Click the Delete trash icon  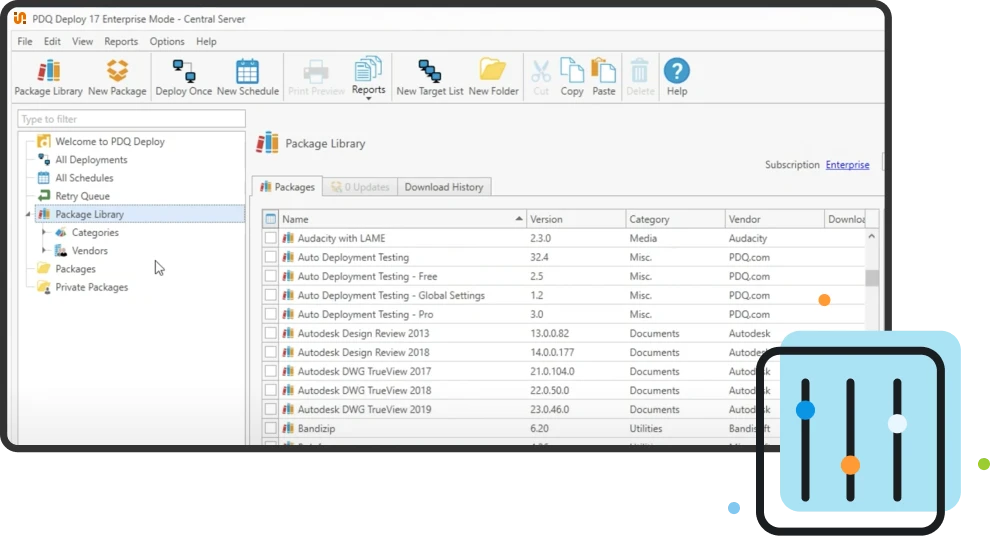[640, 71]
